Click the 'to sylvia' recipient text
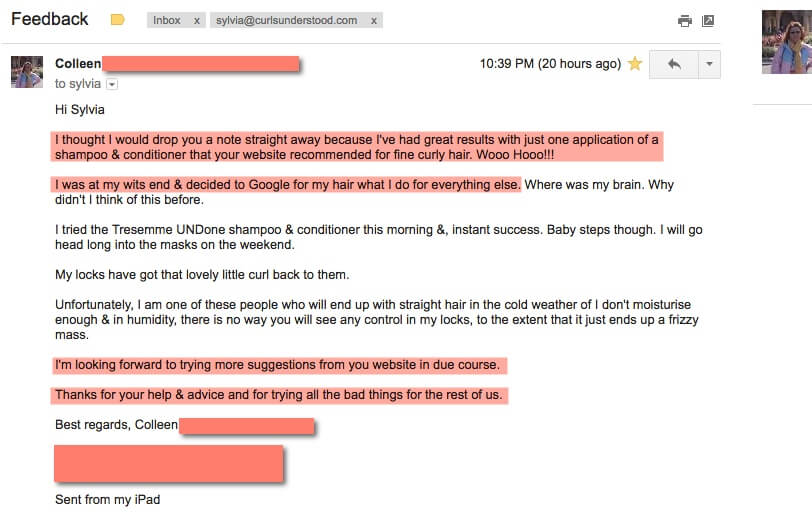812x520 pixels. tap(78, 84)
